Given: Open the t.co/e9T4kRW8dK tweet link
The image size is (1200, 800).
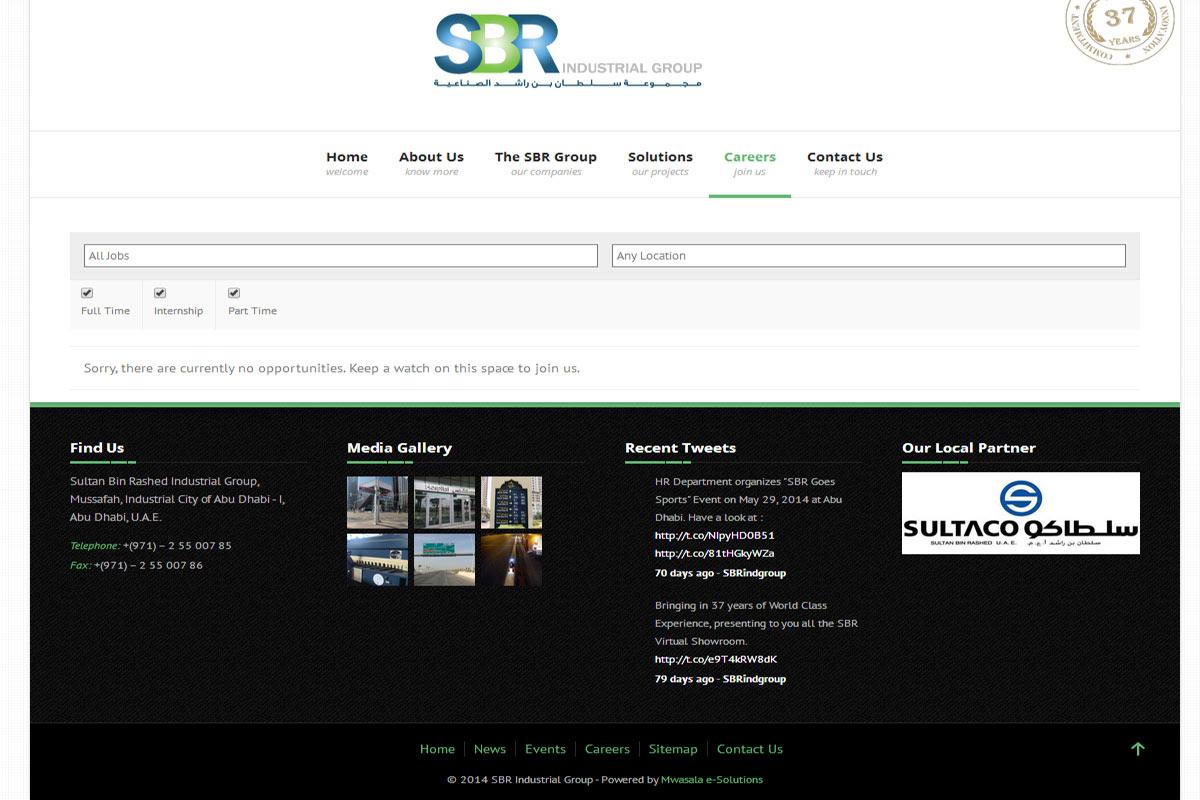Looking at the screenshot, I should pyautogui.click(x=716, y=659).
